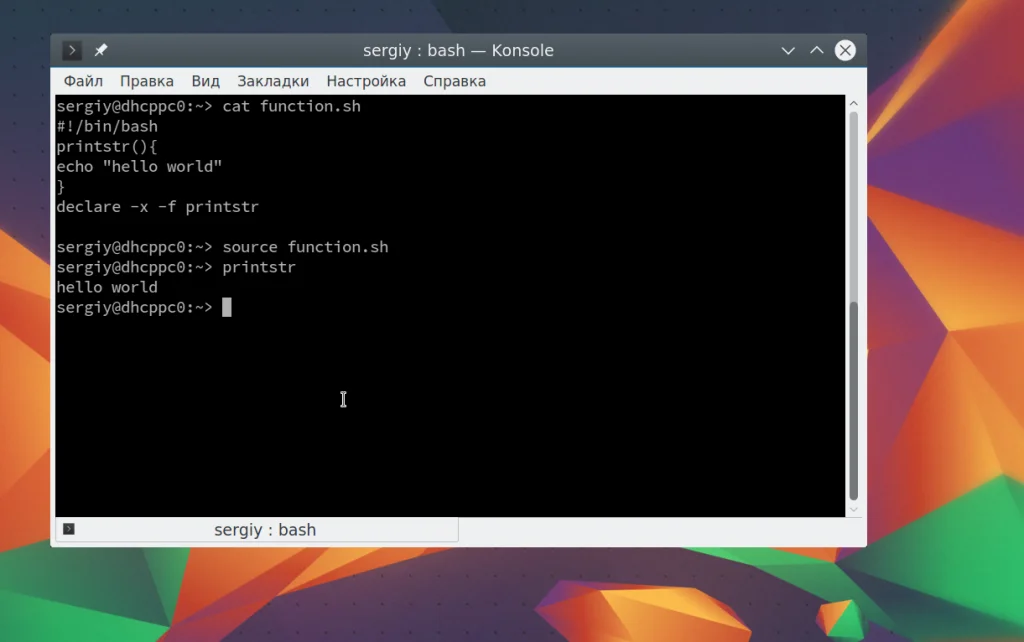1024x642 pixels.
Task: Click the scrollbar up arrow
Action: 854,104
